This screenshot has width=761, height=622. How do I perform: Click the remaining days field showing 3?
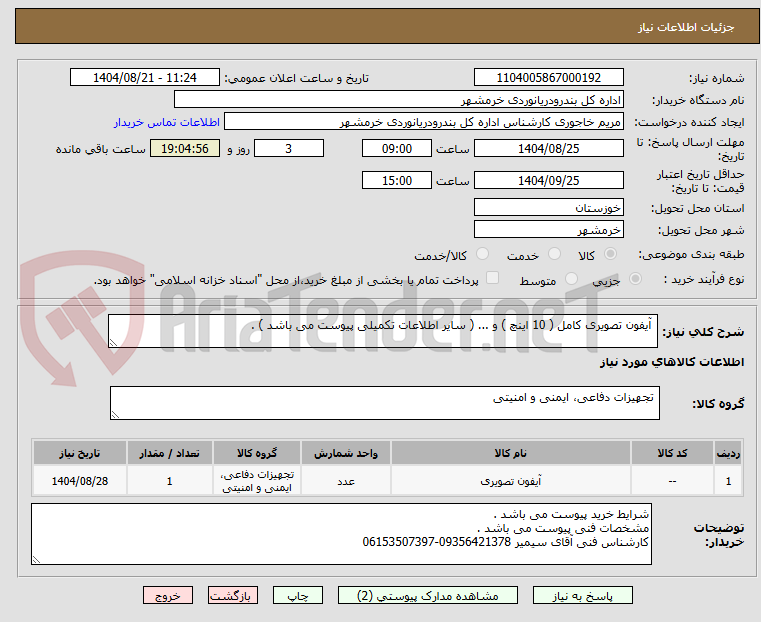(289, 148)
